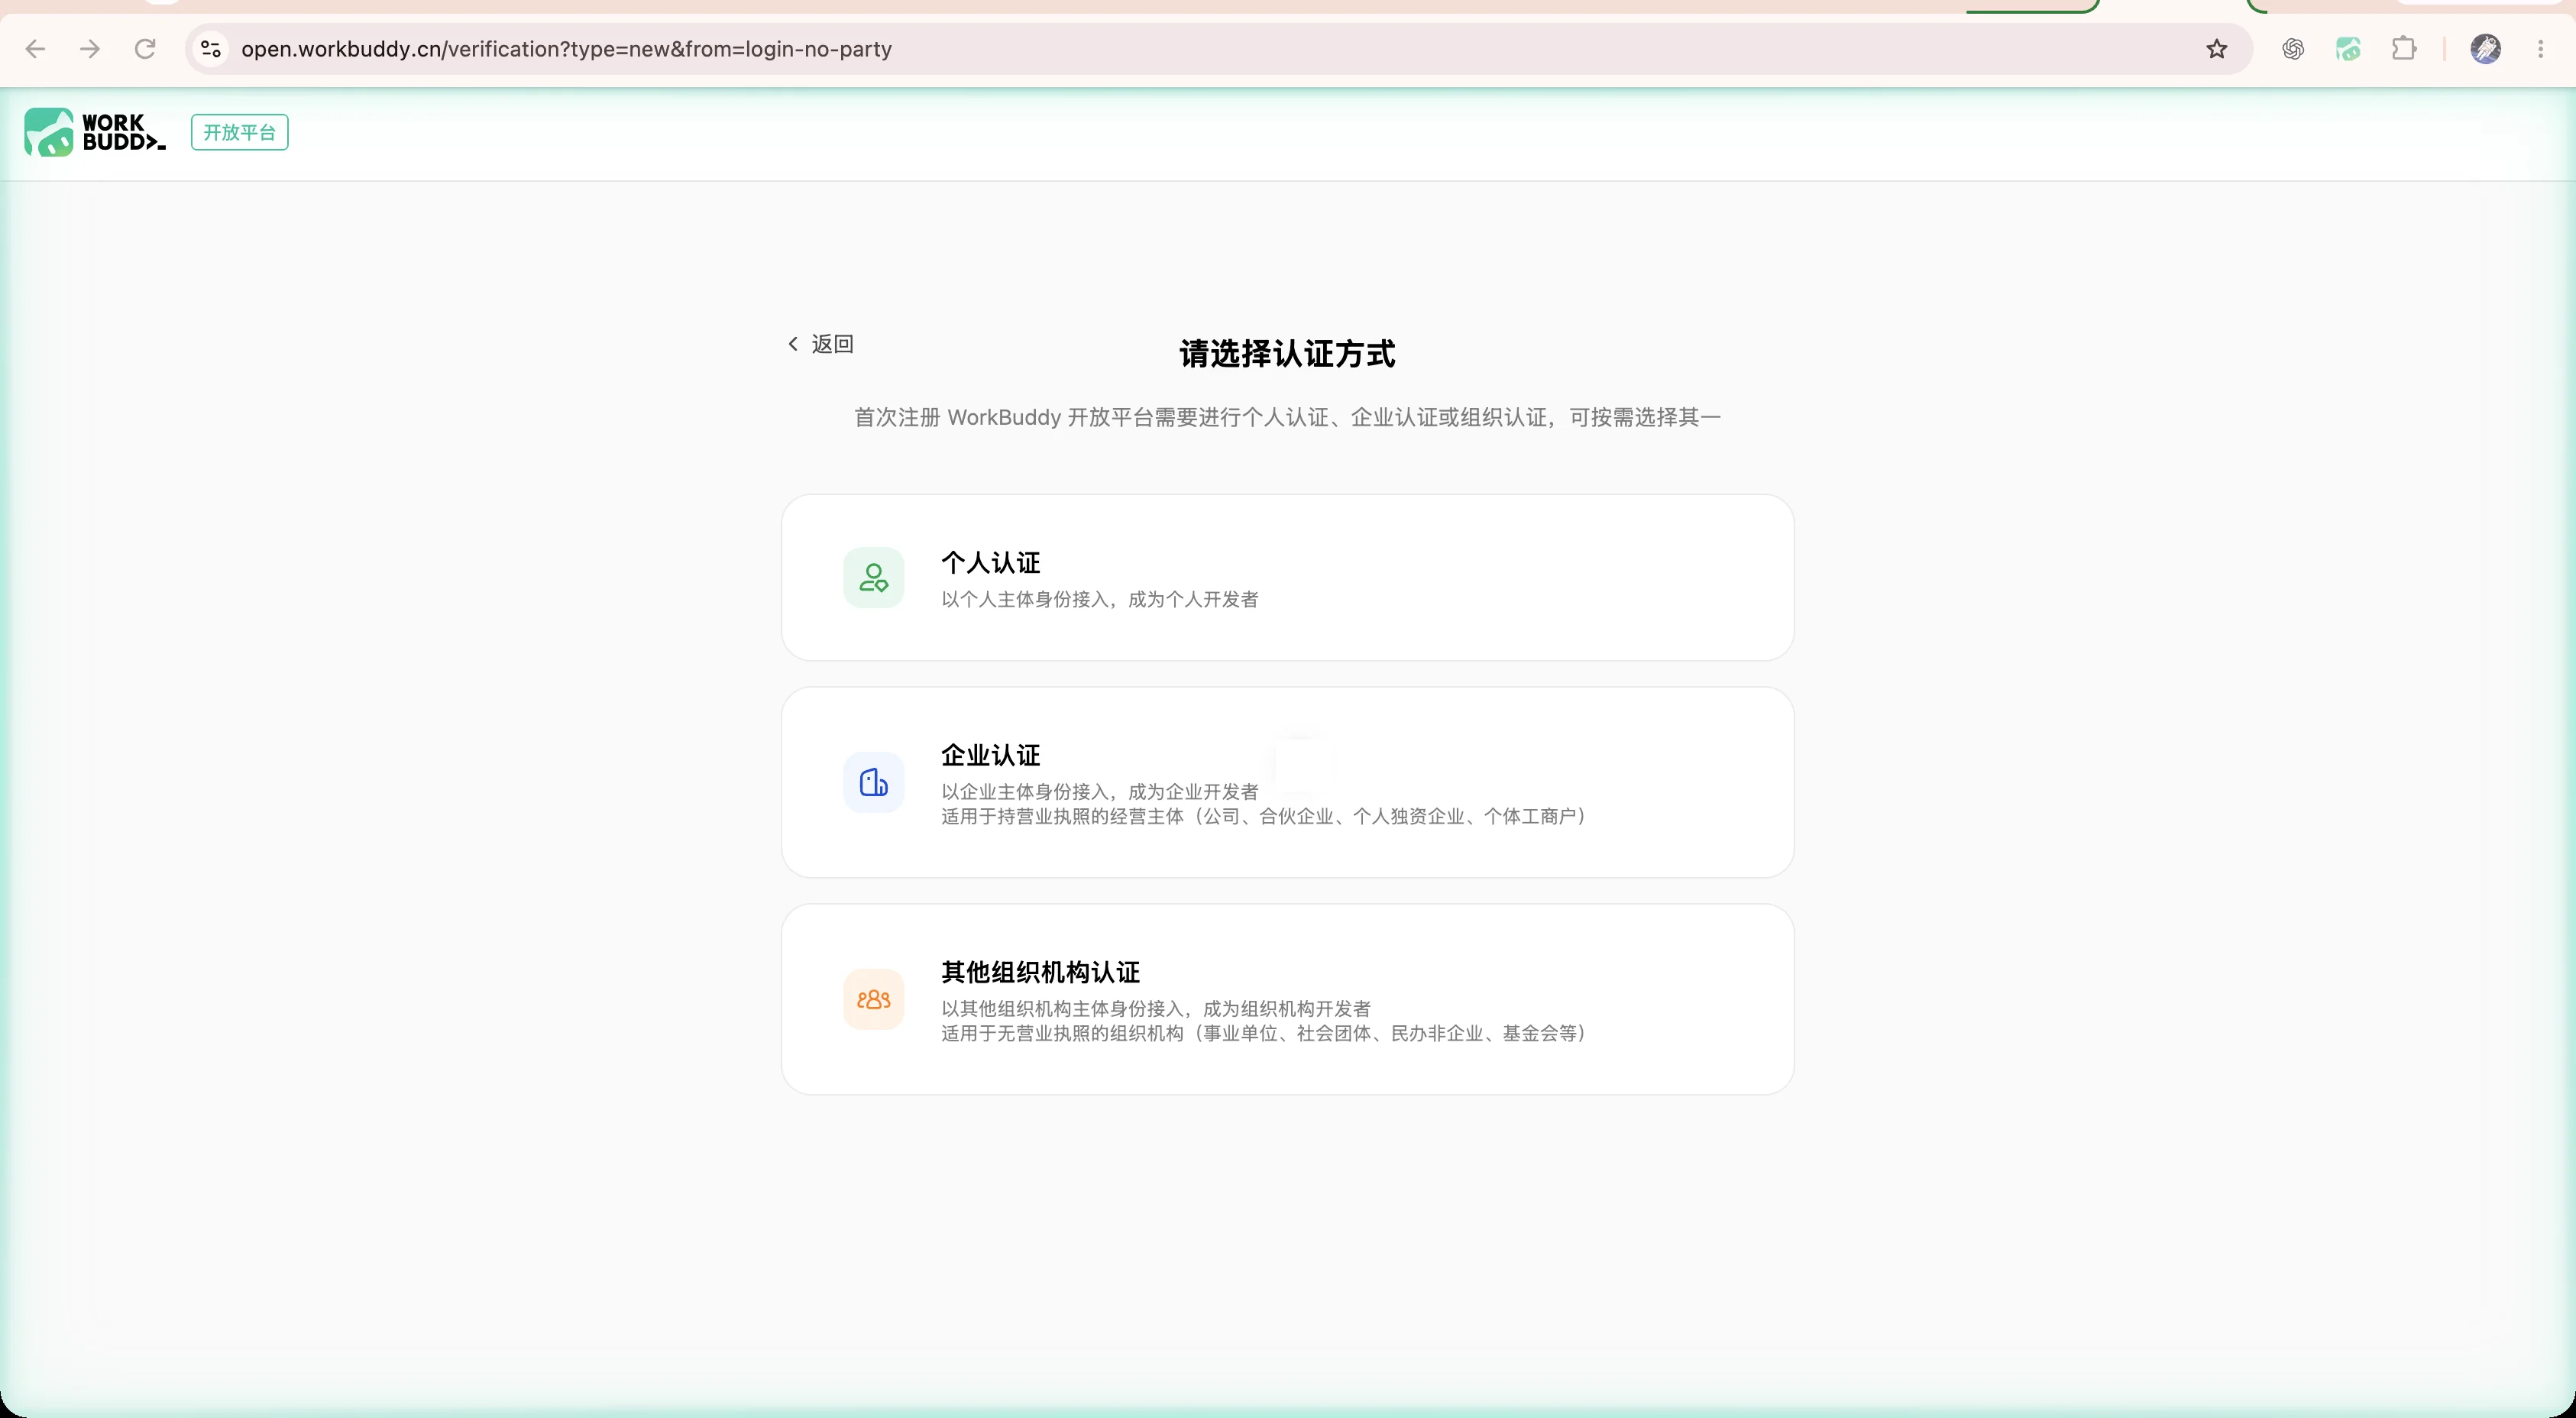Open site information icon in address bar
Screen dimensions: 2576x1418
pos(210,49)
